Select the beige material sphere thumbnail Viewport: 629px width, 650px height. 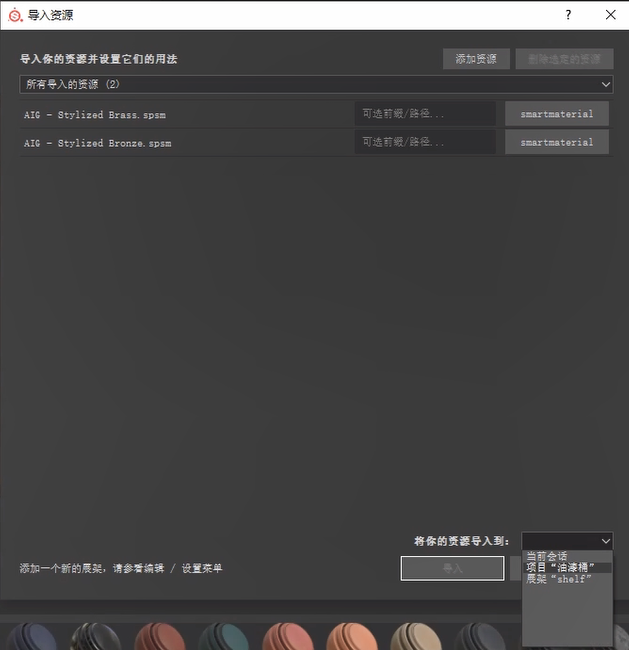(x=415, y=637)
